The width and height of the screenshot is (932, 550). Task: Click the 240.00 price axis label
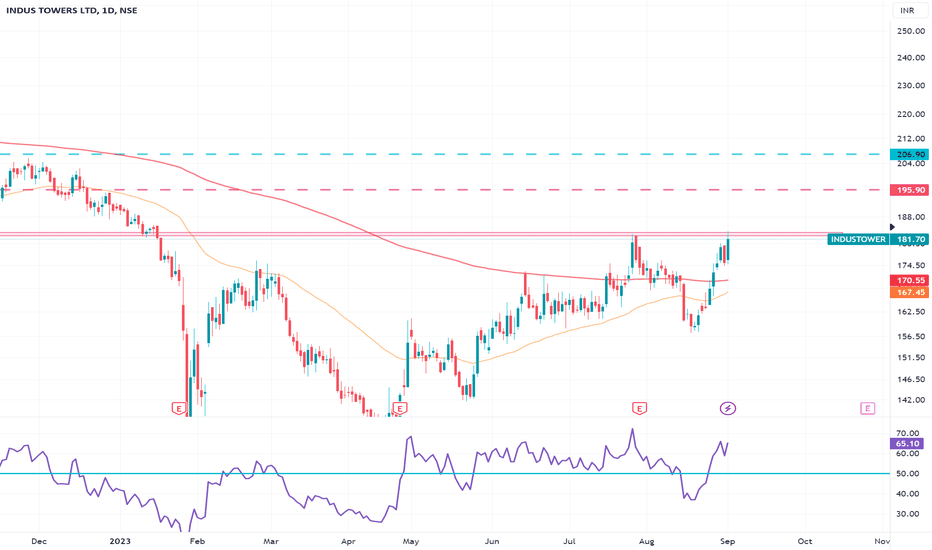tap(911, 58)
